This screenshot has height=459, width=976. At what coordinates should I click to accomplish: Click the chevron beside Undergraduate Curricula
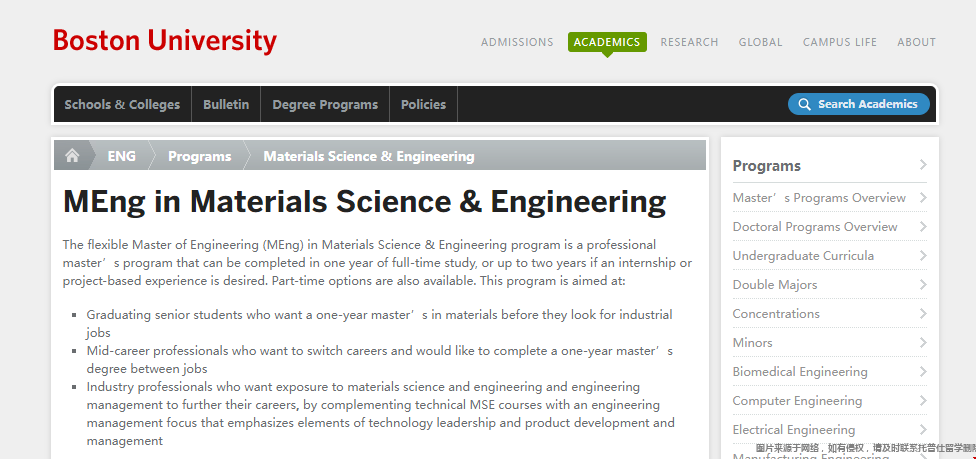922,255
